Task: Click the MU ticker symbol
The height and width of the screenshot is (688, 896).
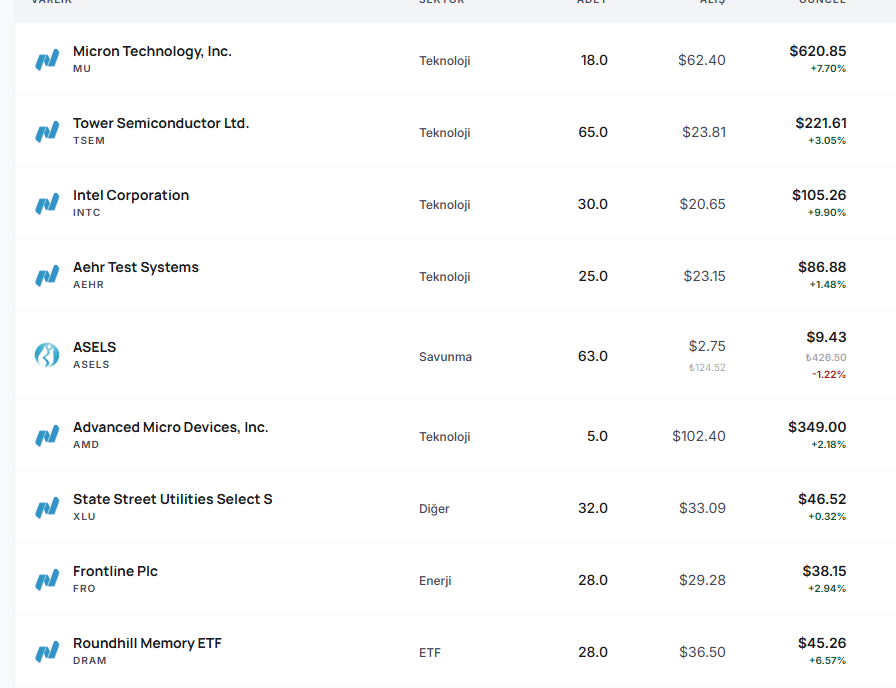Action: [82, 69]
